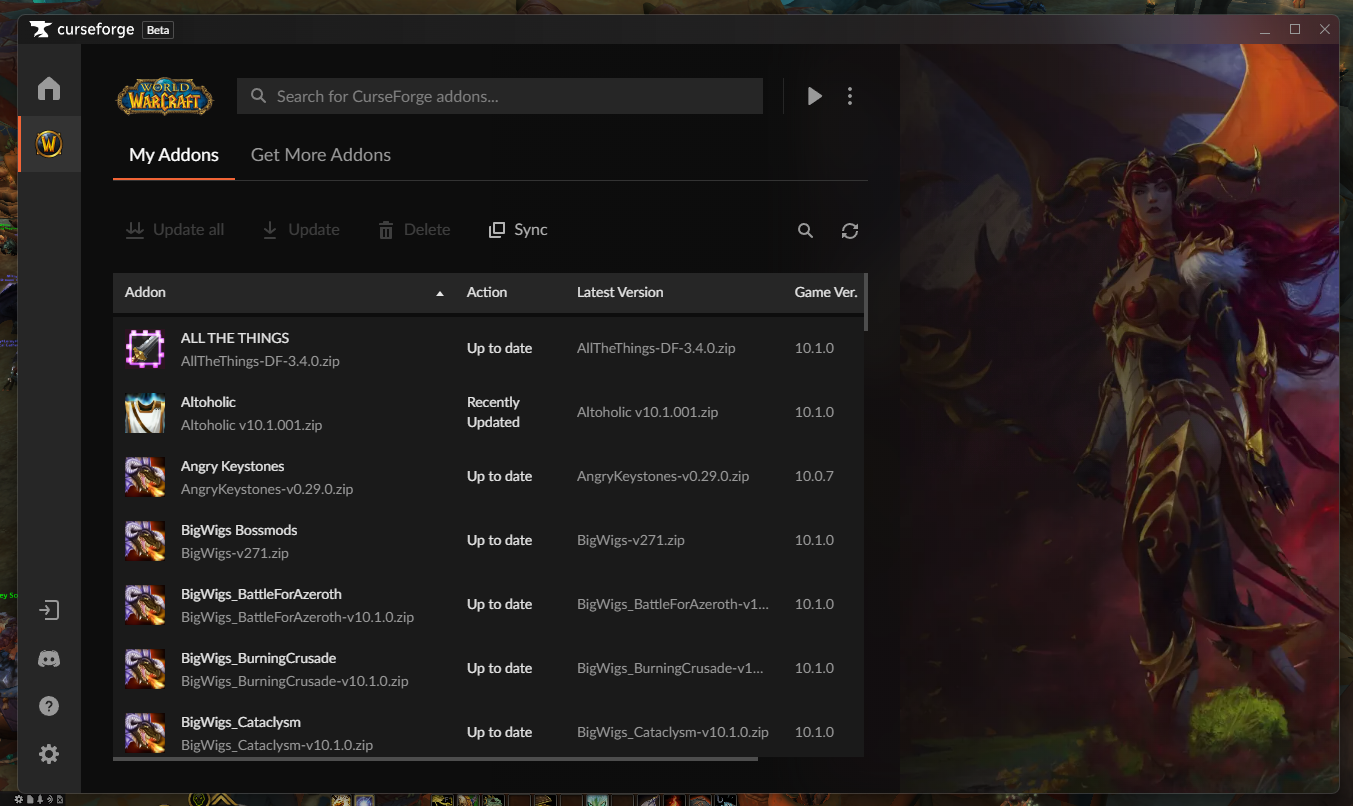This screenshot has height=806, width=1353.
Task: Click latest version AngryKeystones-v0.29.0.zip cell
Action: 663,476
